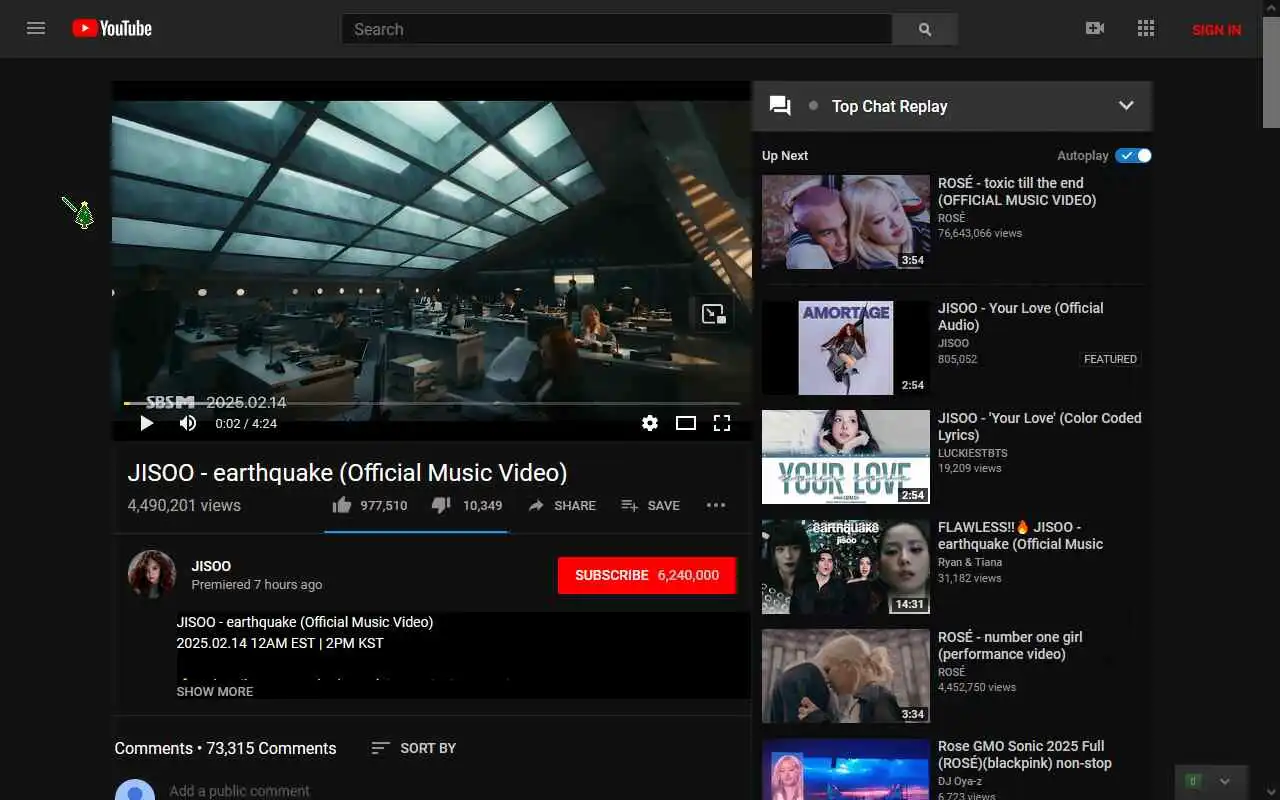Focus the Search input field

point(617,29)
